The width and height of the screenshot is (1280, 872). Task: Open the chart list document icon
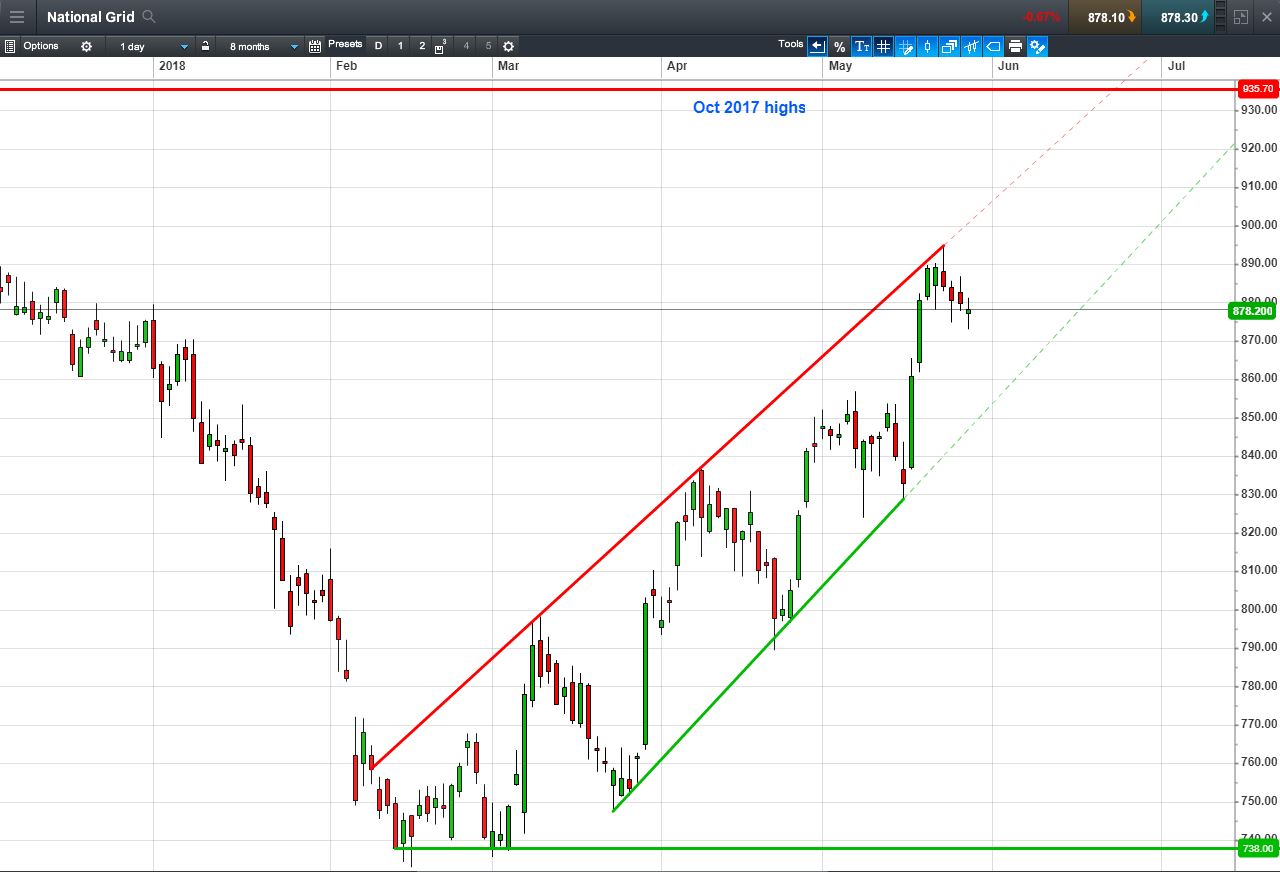(10, 46)
